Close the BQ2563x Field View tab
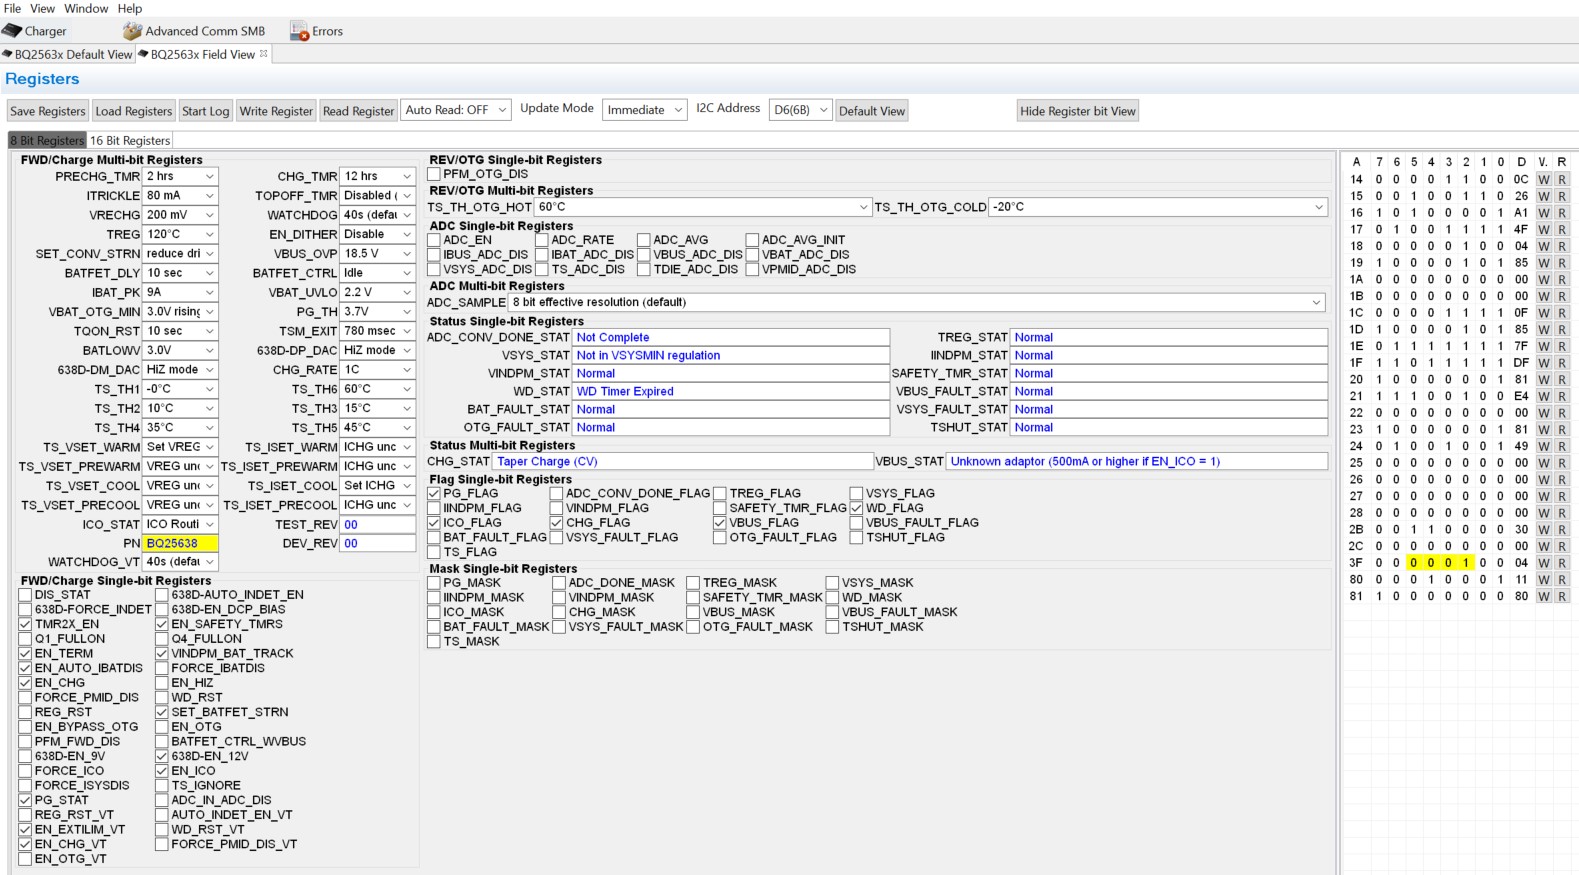Viewport: 1579px width, 875px height. click(264, 54)
